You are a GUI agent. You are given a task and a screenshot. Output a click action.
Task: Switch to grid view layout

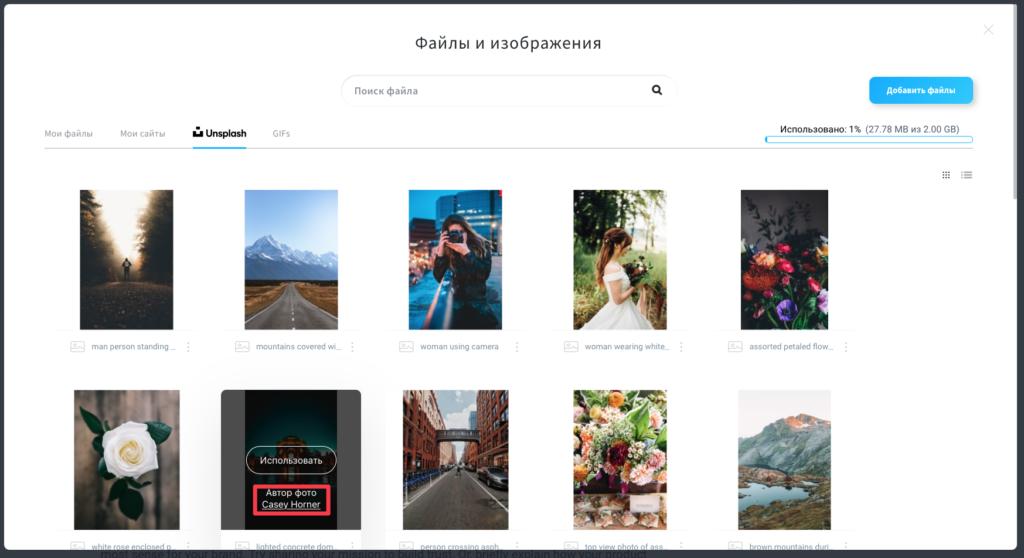[946, 175]
